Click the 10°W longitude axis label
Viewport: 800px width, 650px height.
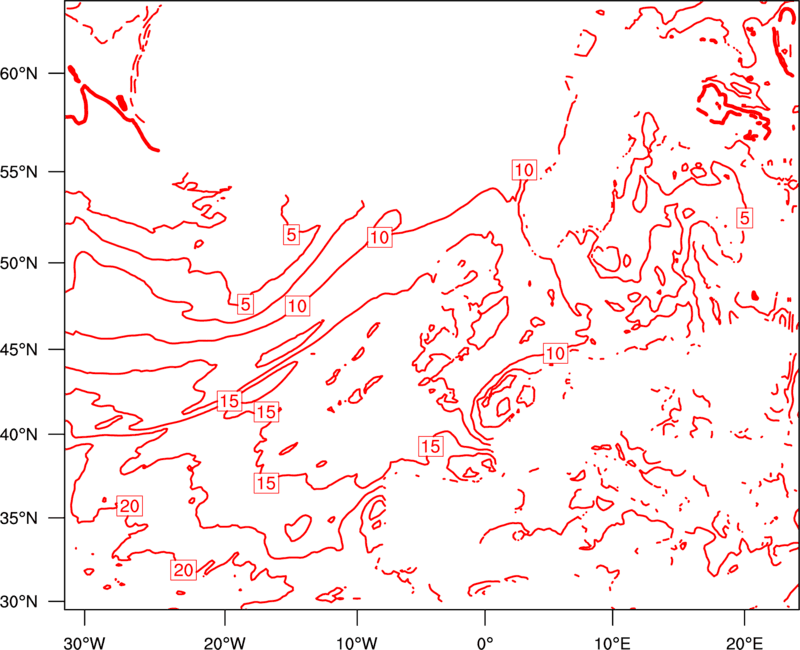click(x=356, y=642)
